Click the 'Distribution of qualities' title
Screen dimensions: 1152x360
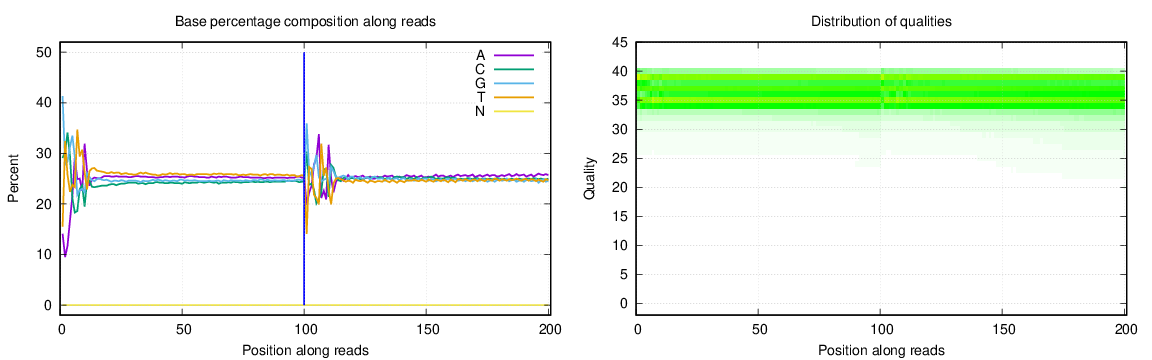pos(882,22)
